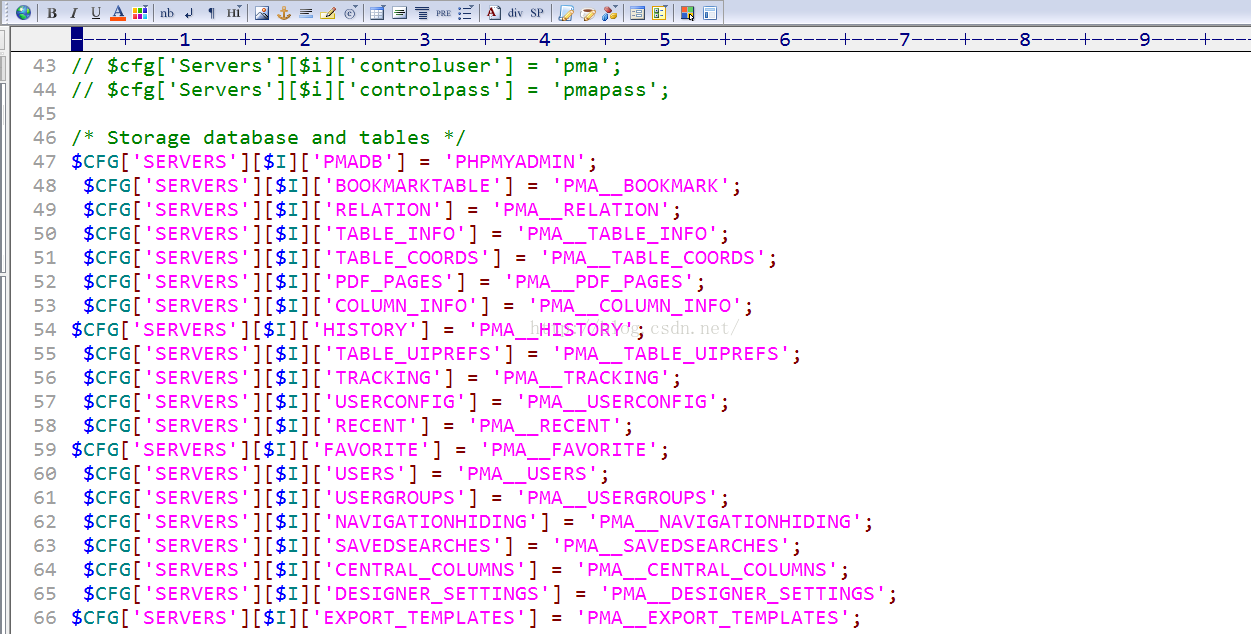
Task: Click 'RECENT' key on line 58
Action: [x=371, y=426]
